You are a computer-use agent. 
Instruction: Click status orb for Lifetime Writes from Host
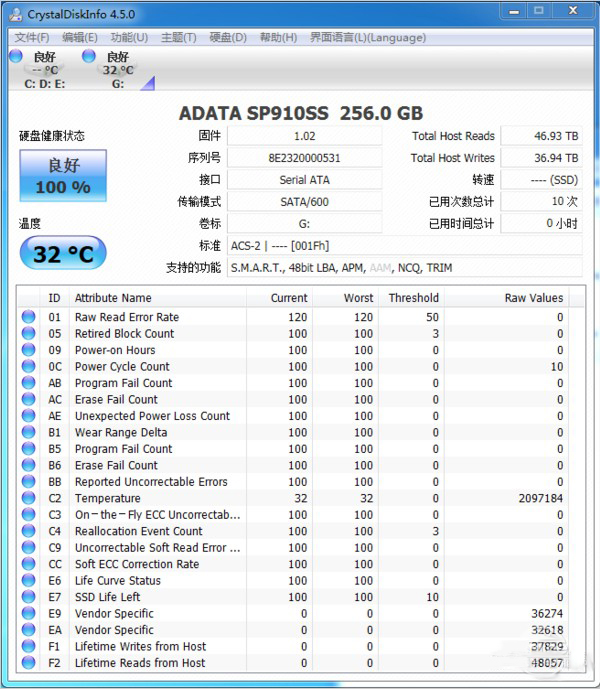pyautogui.click(x=29, y=646)
